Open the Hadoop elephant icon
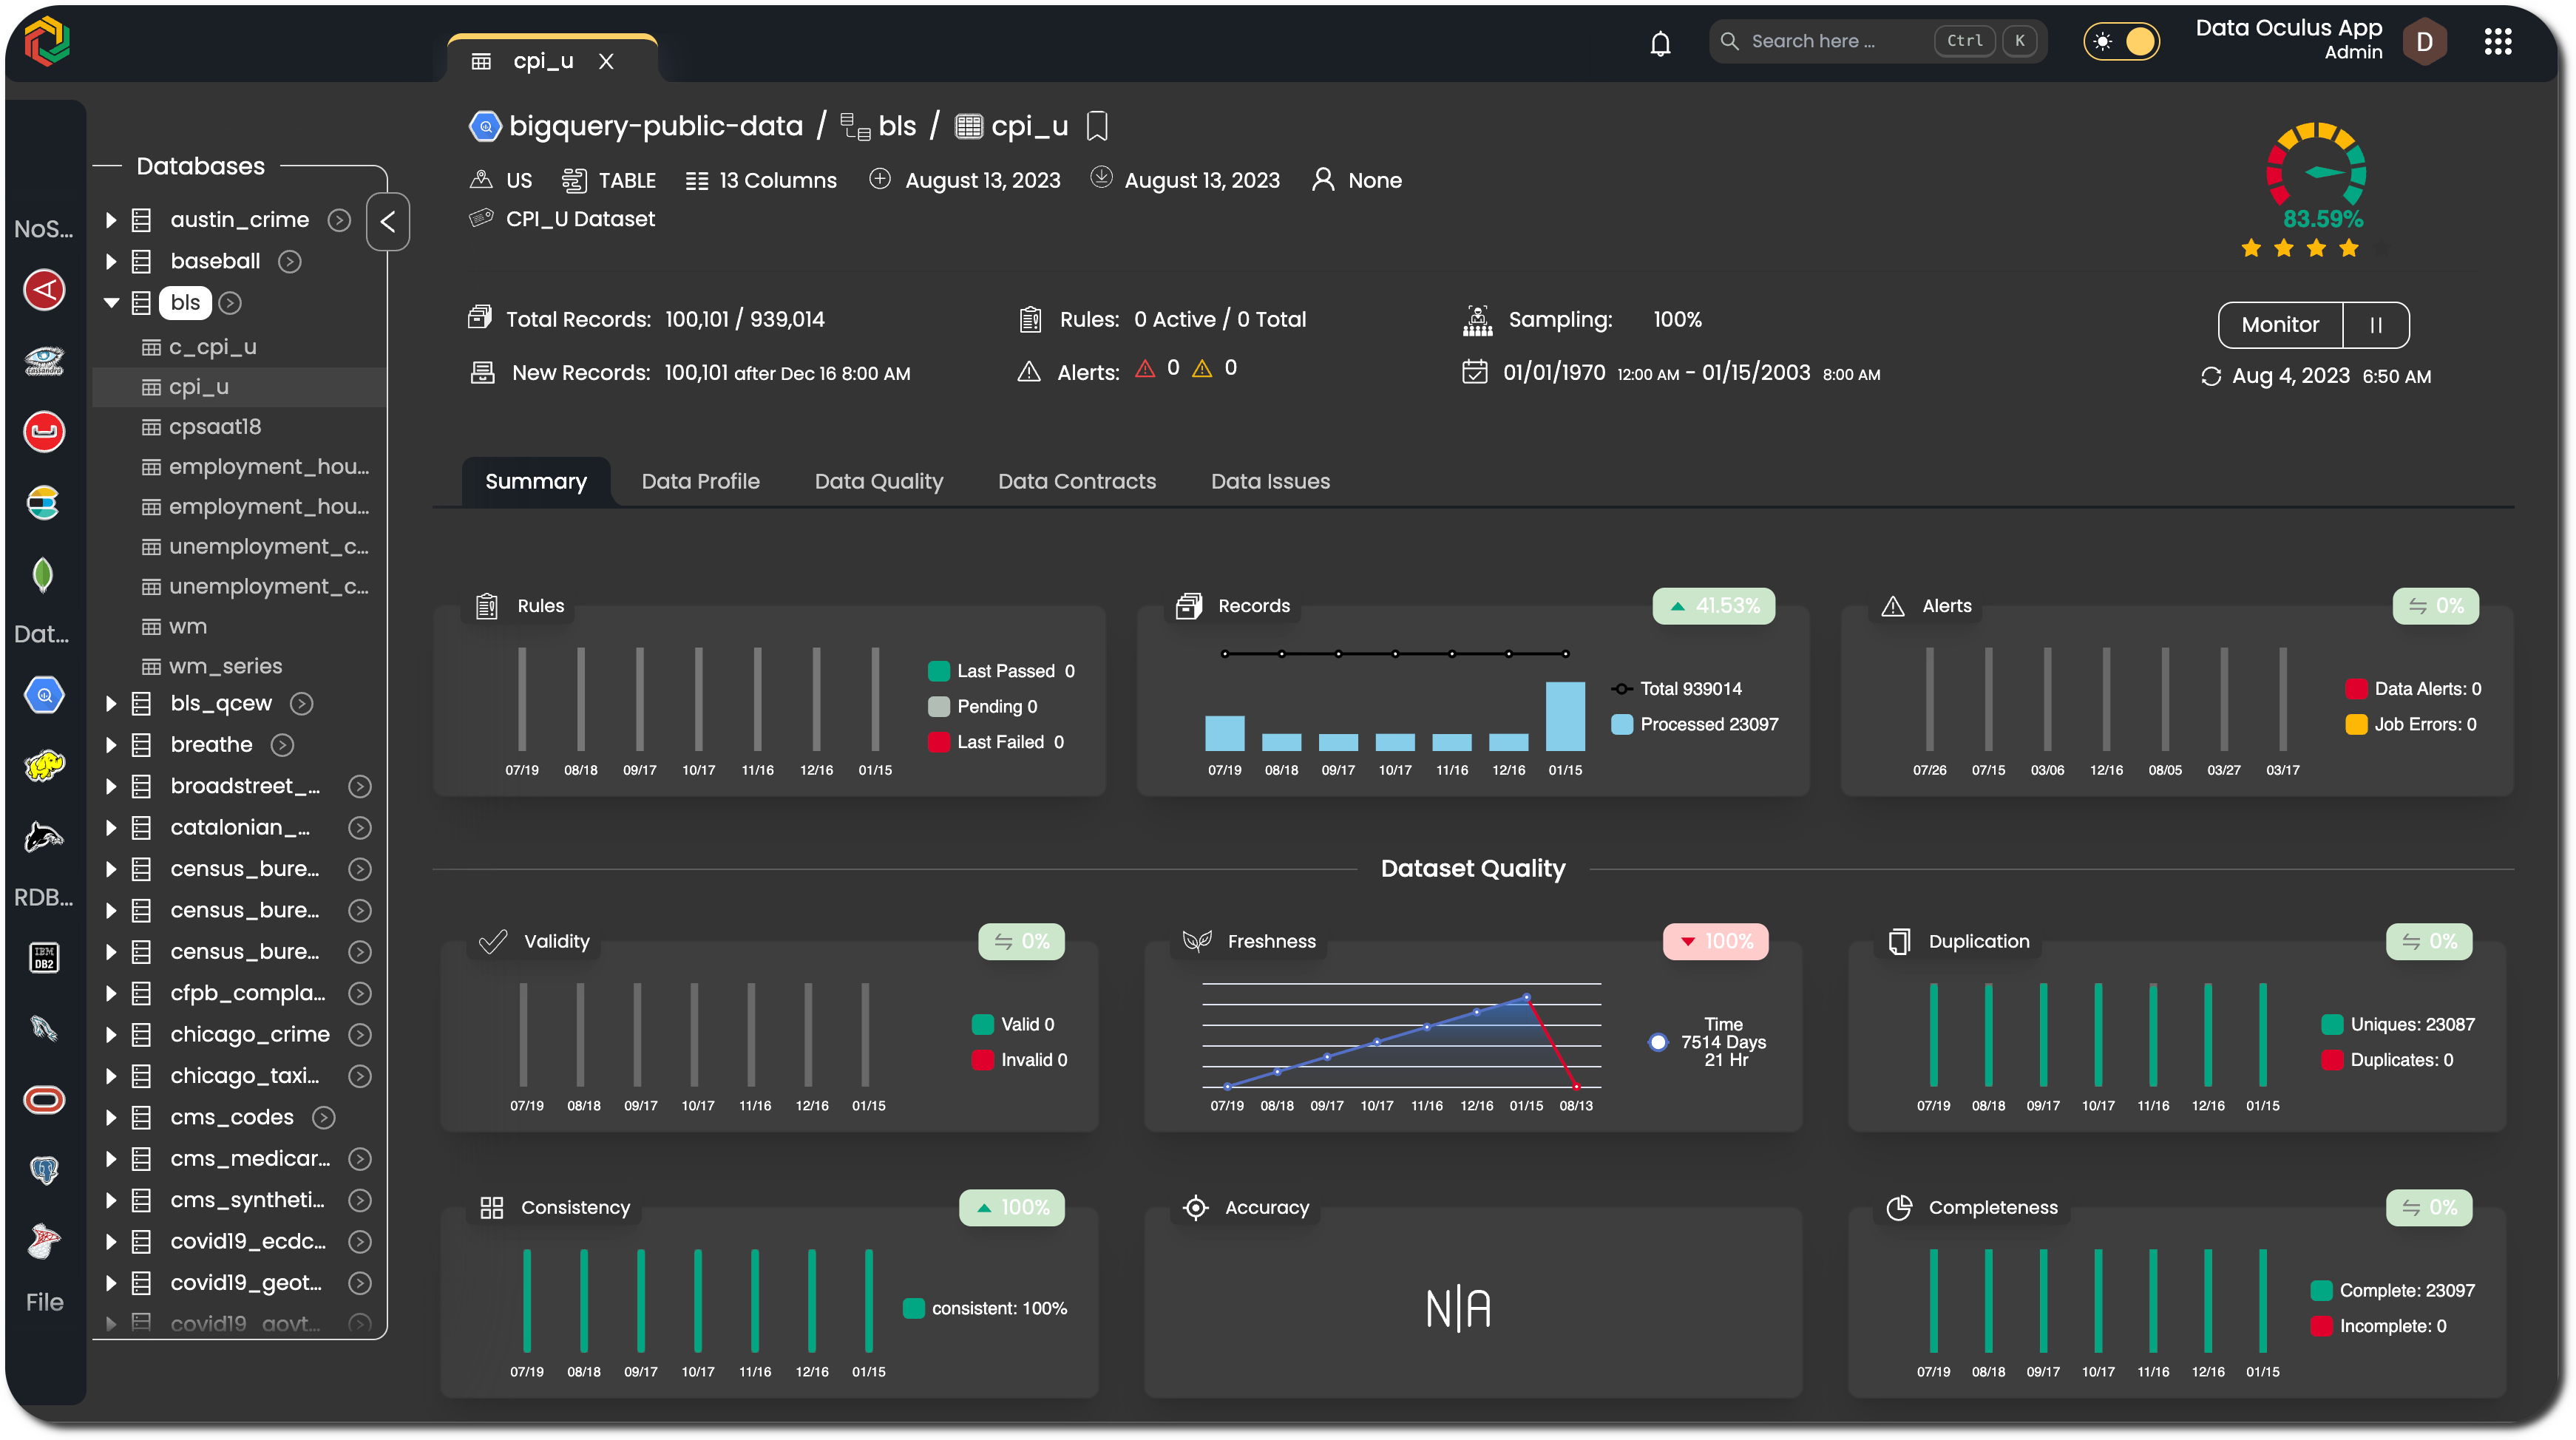 tap(44, 766)
